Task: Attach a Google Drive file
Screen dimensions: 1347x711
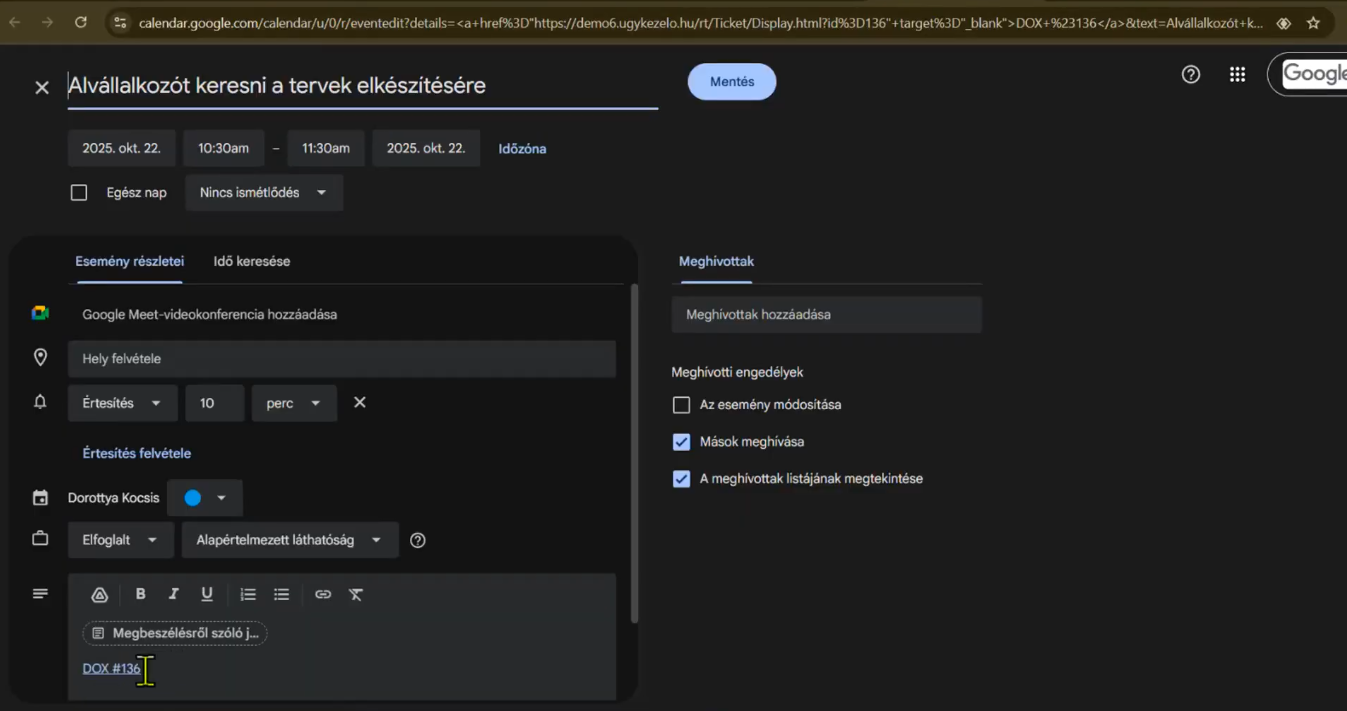Action: tap(100, 594)
